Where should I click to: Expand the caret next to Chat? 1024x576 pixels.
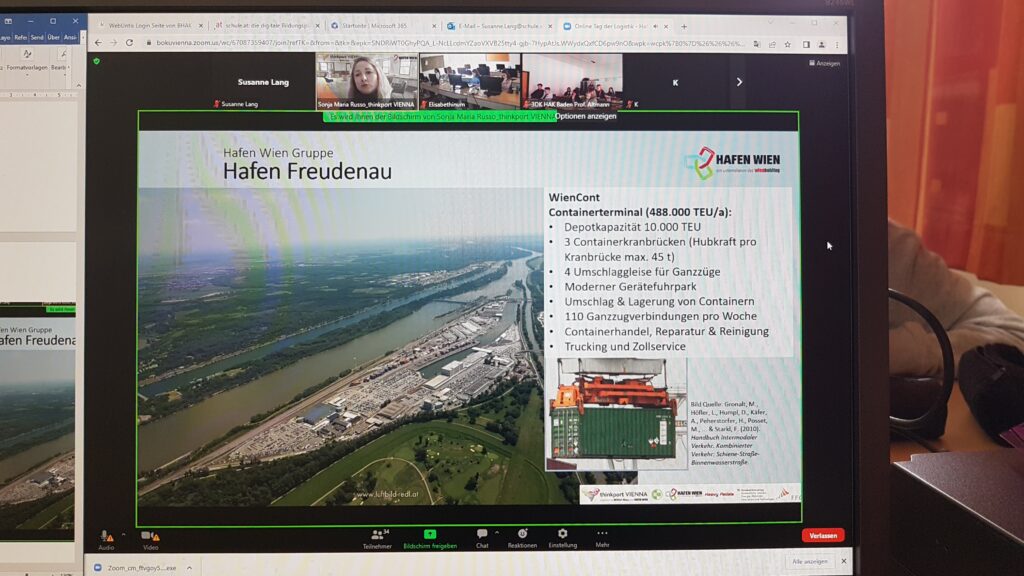coord(497,533)
